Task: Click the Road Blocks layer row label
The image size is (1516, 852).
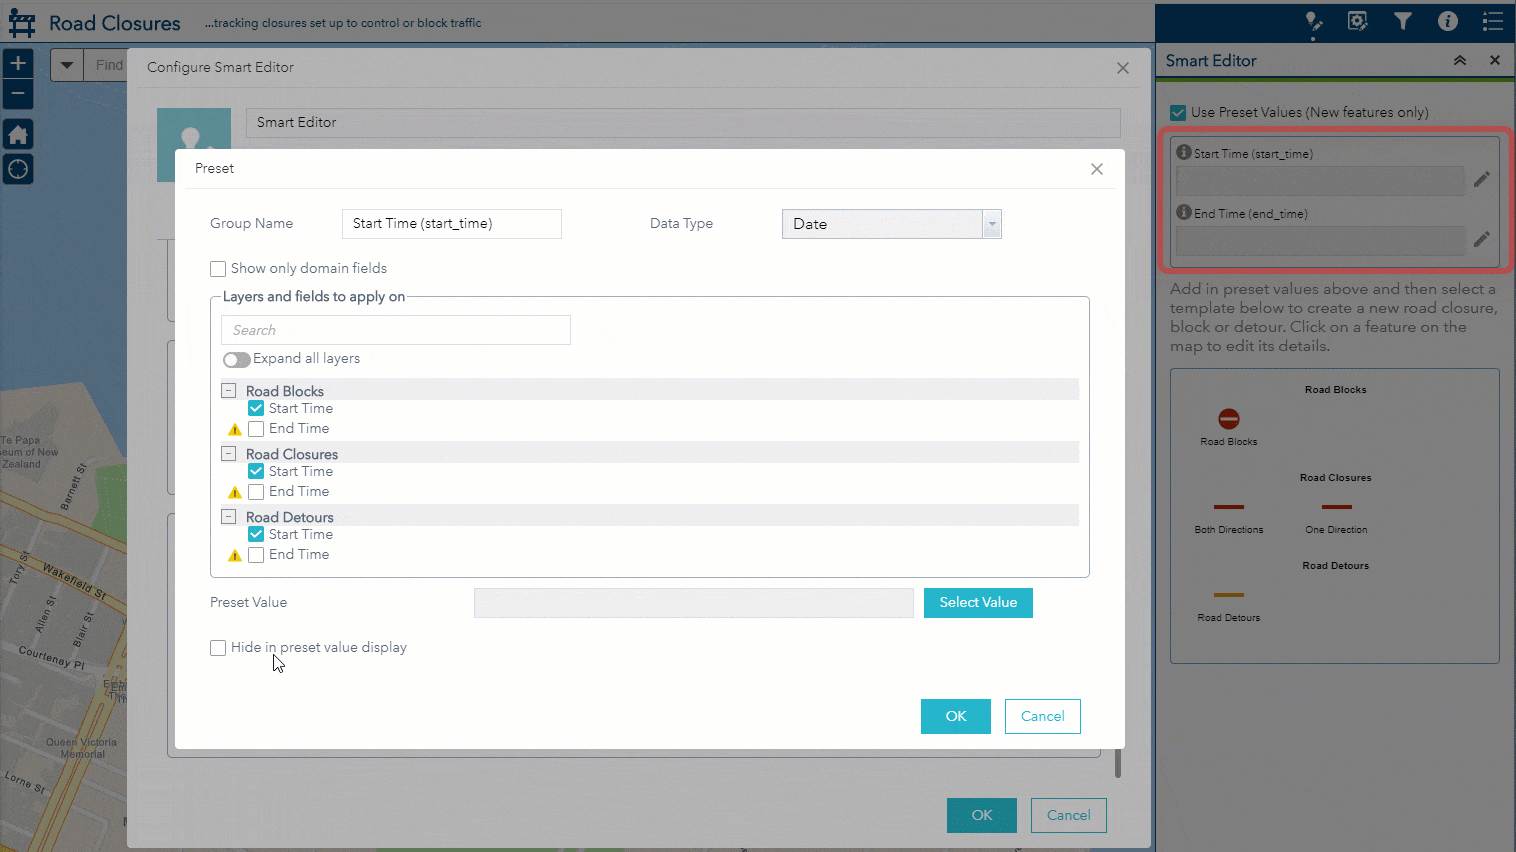Action: 285,391
